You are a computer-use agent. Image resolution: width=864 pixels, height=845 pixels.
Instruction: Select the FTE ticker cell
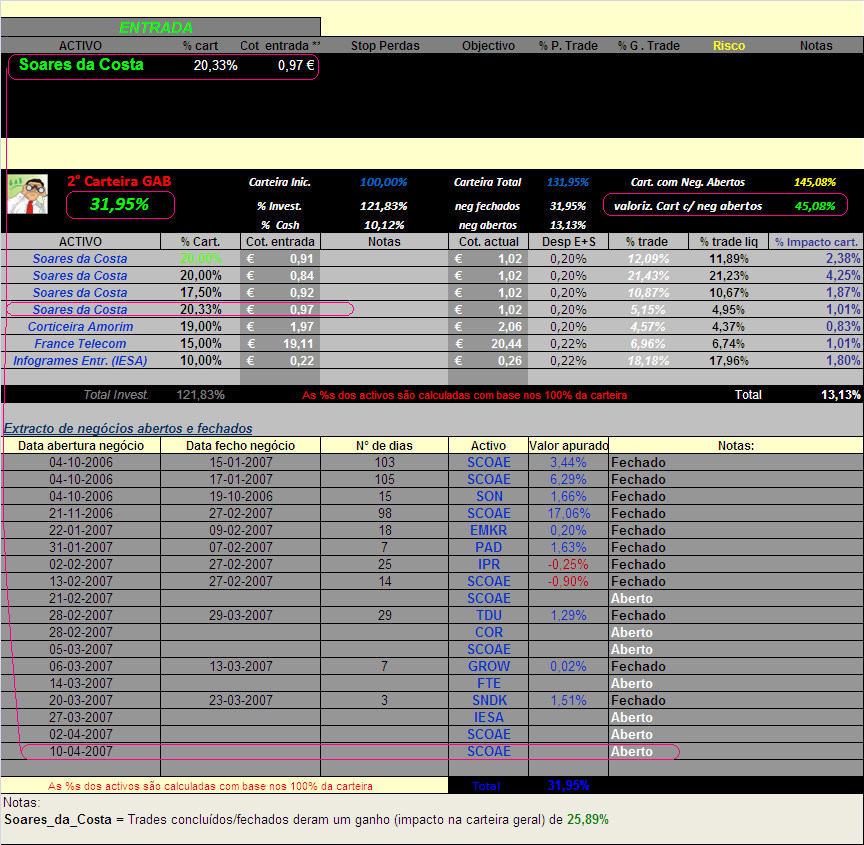[x=489, y=684]
